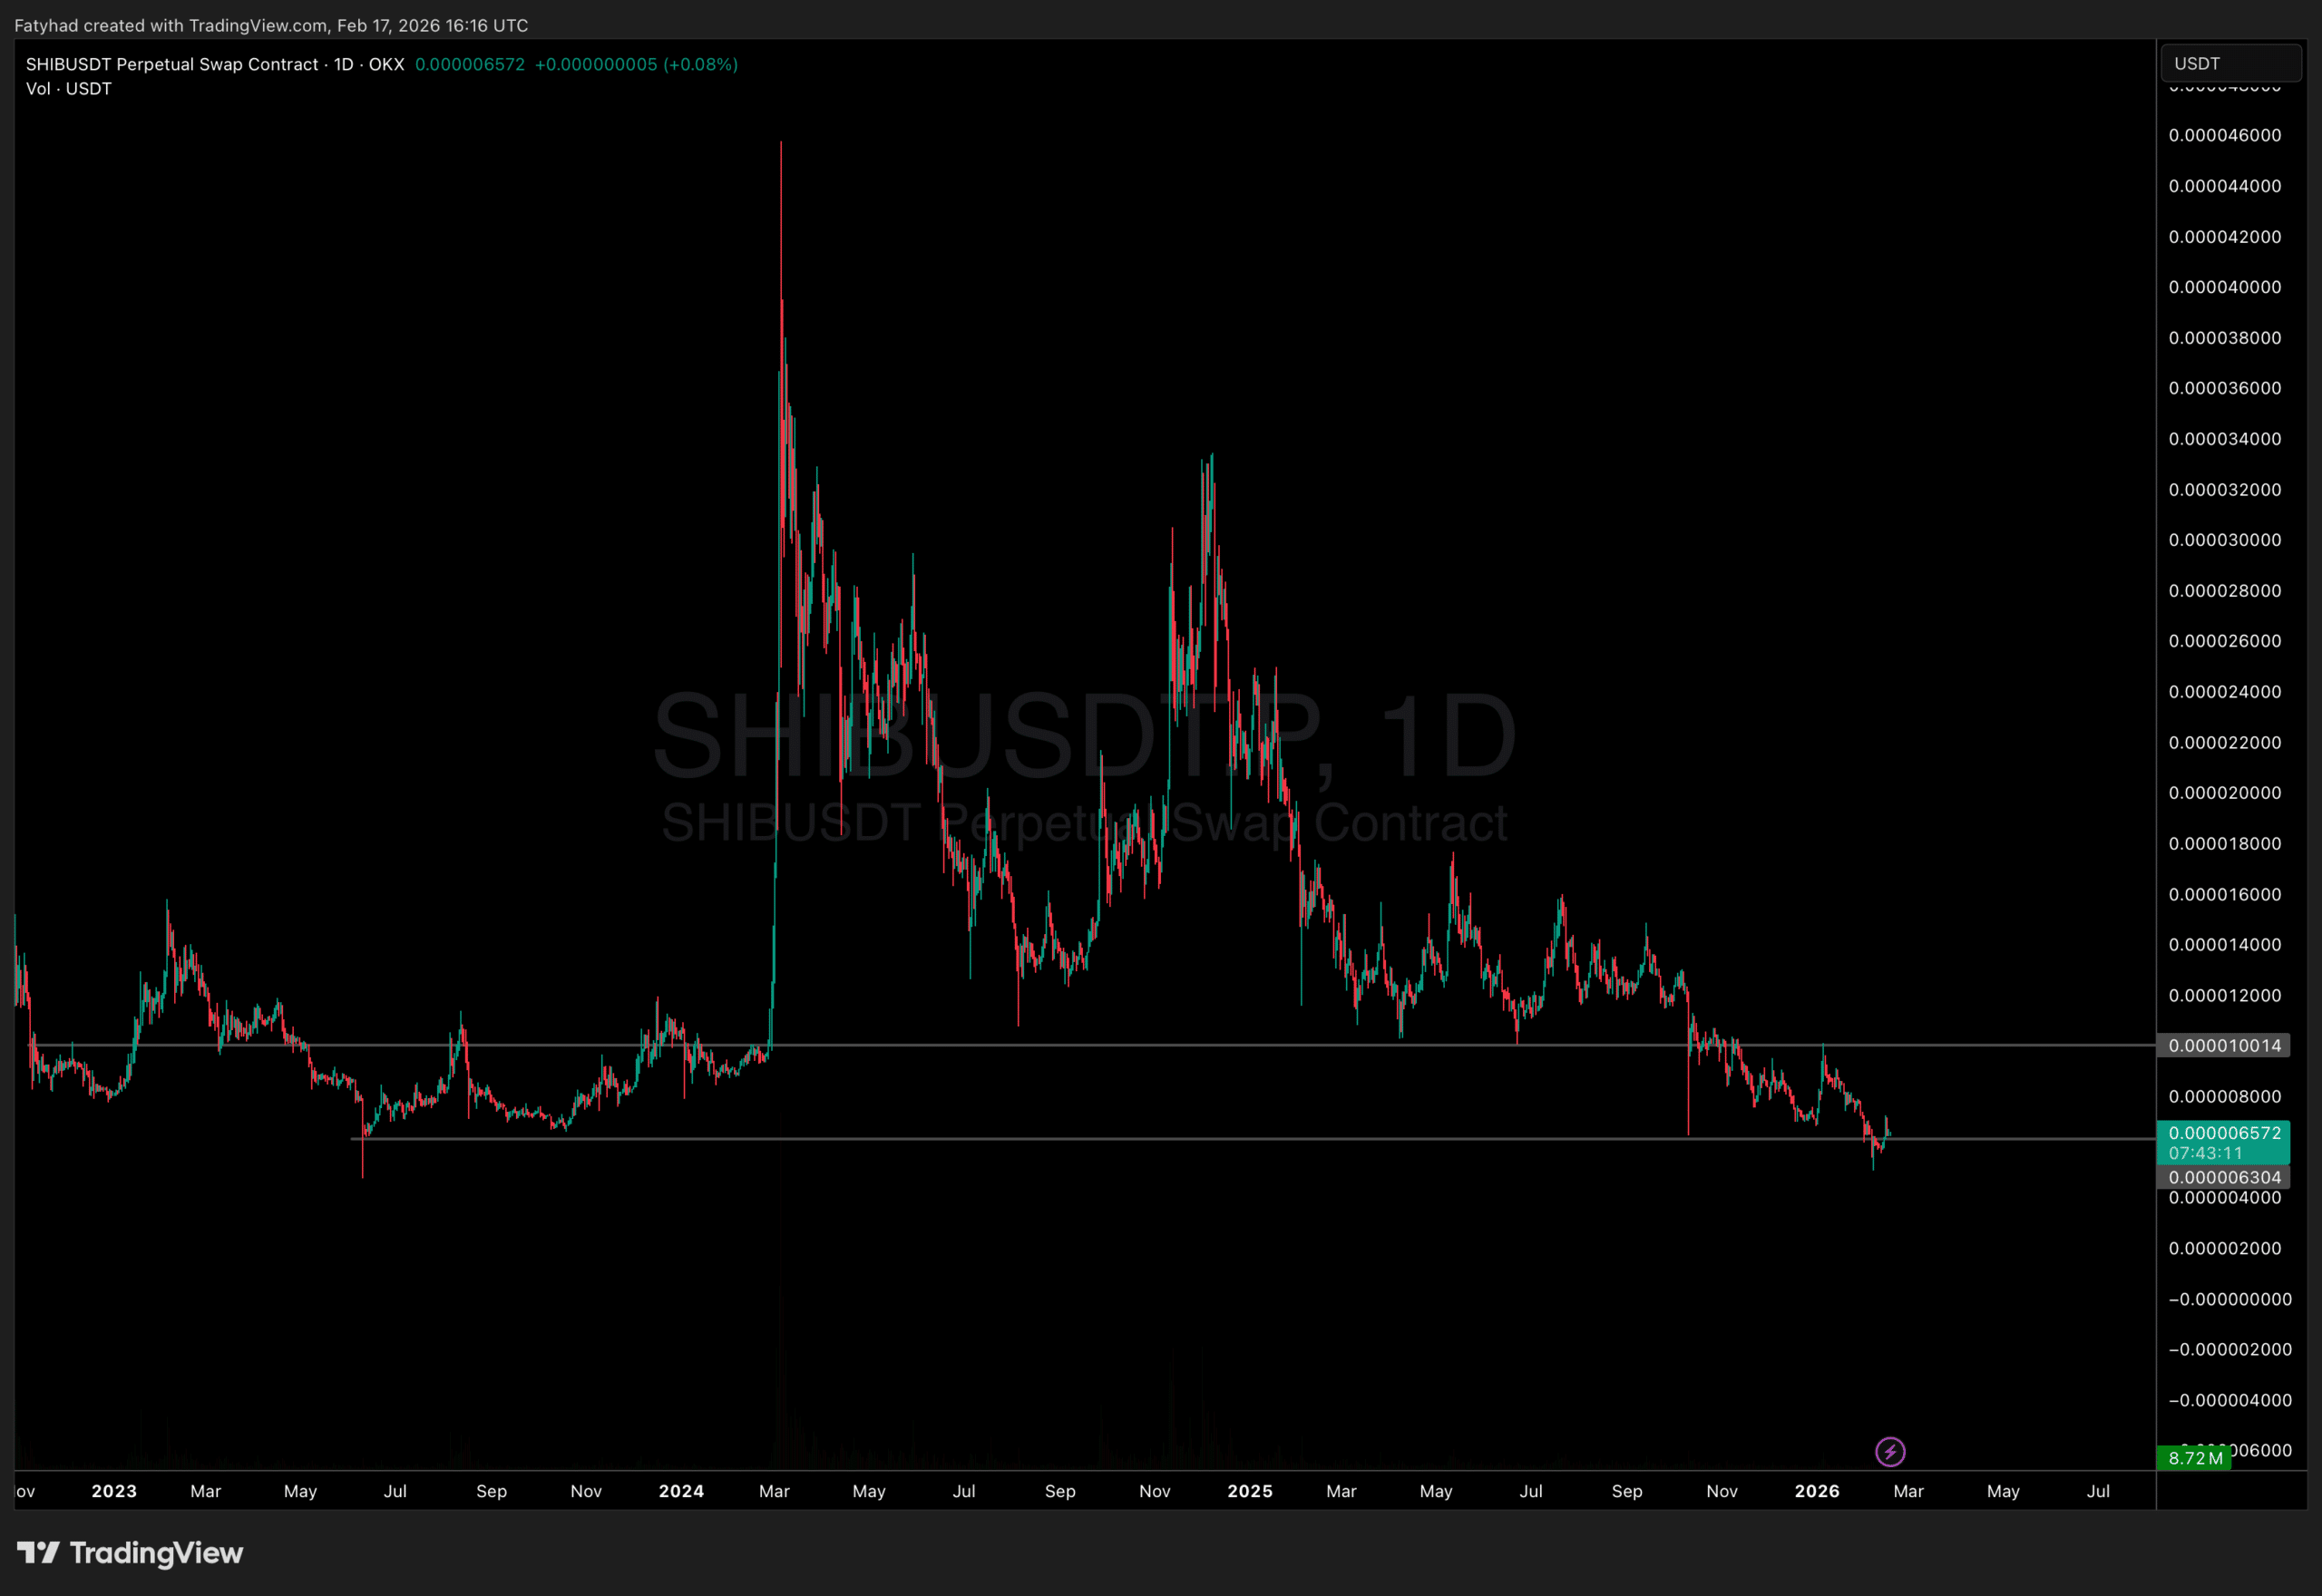Click the current price label 0.000006572

click(2228, 1134)
